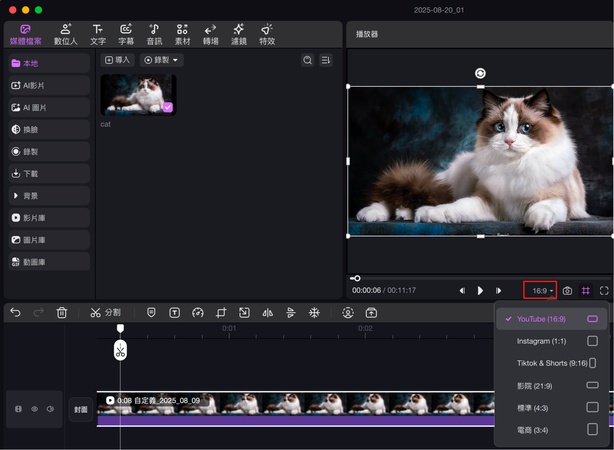Undo the last action
The image size is (614, 450).
pyautogui.click(x=15, y=313)
